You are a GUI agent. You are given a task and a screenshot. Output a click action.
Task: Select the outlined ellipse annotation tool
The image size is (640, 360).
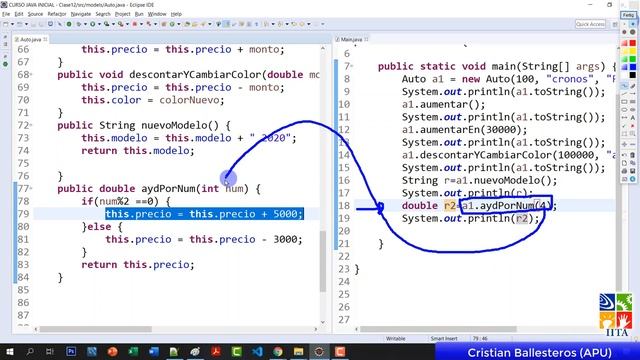point(624,109)
